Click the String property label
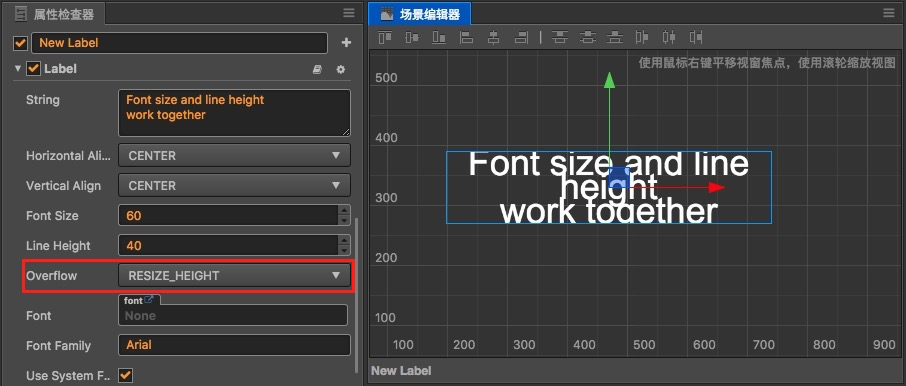The image size is (906, 386). [x=43, y=99]
